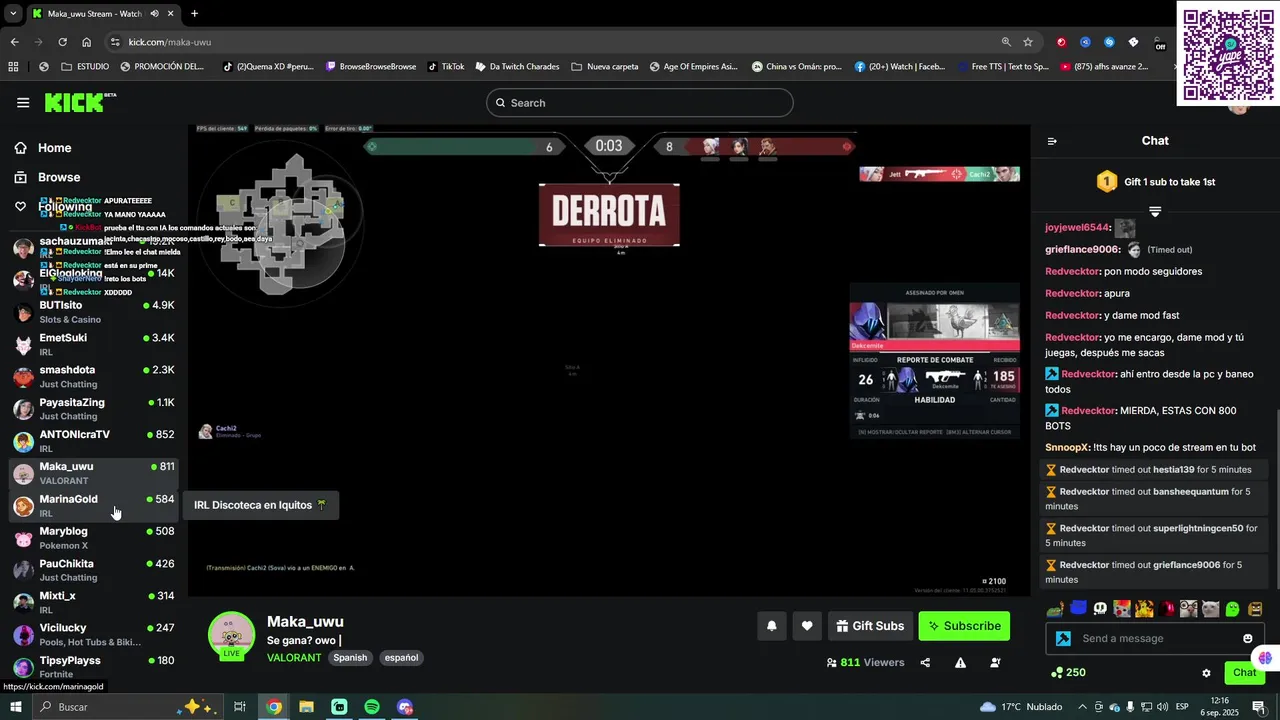Click the moderator hammer icon in message box
Viewport: 1280px width, 720px height.
[1063, 639]
